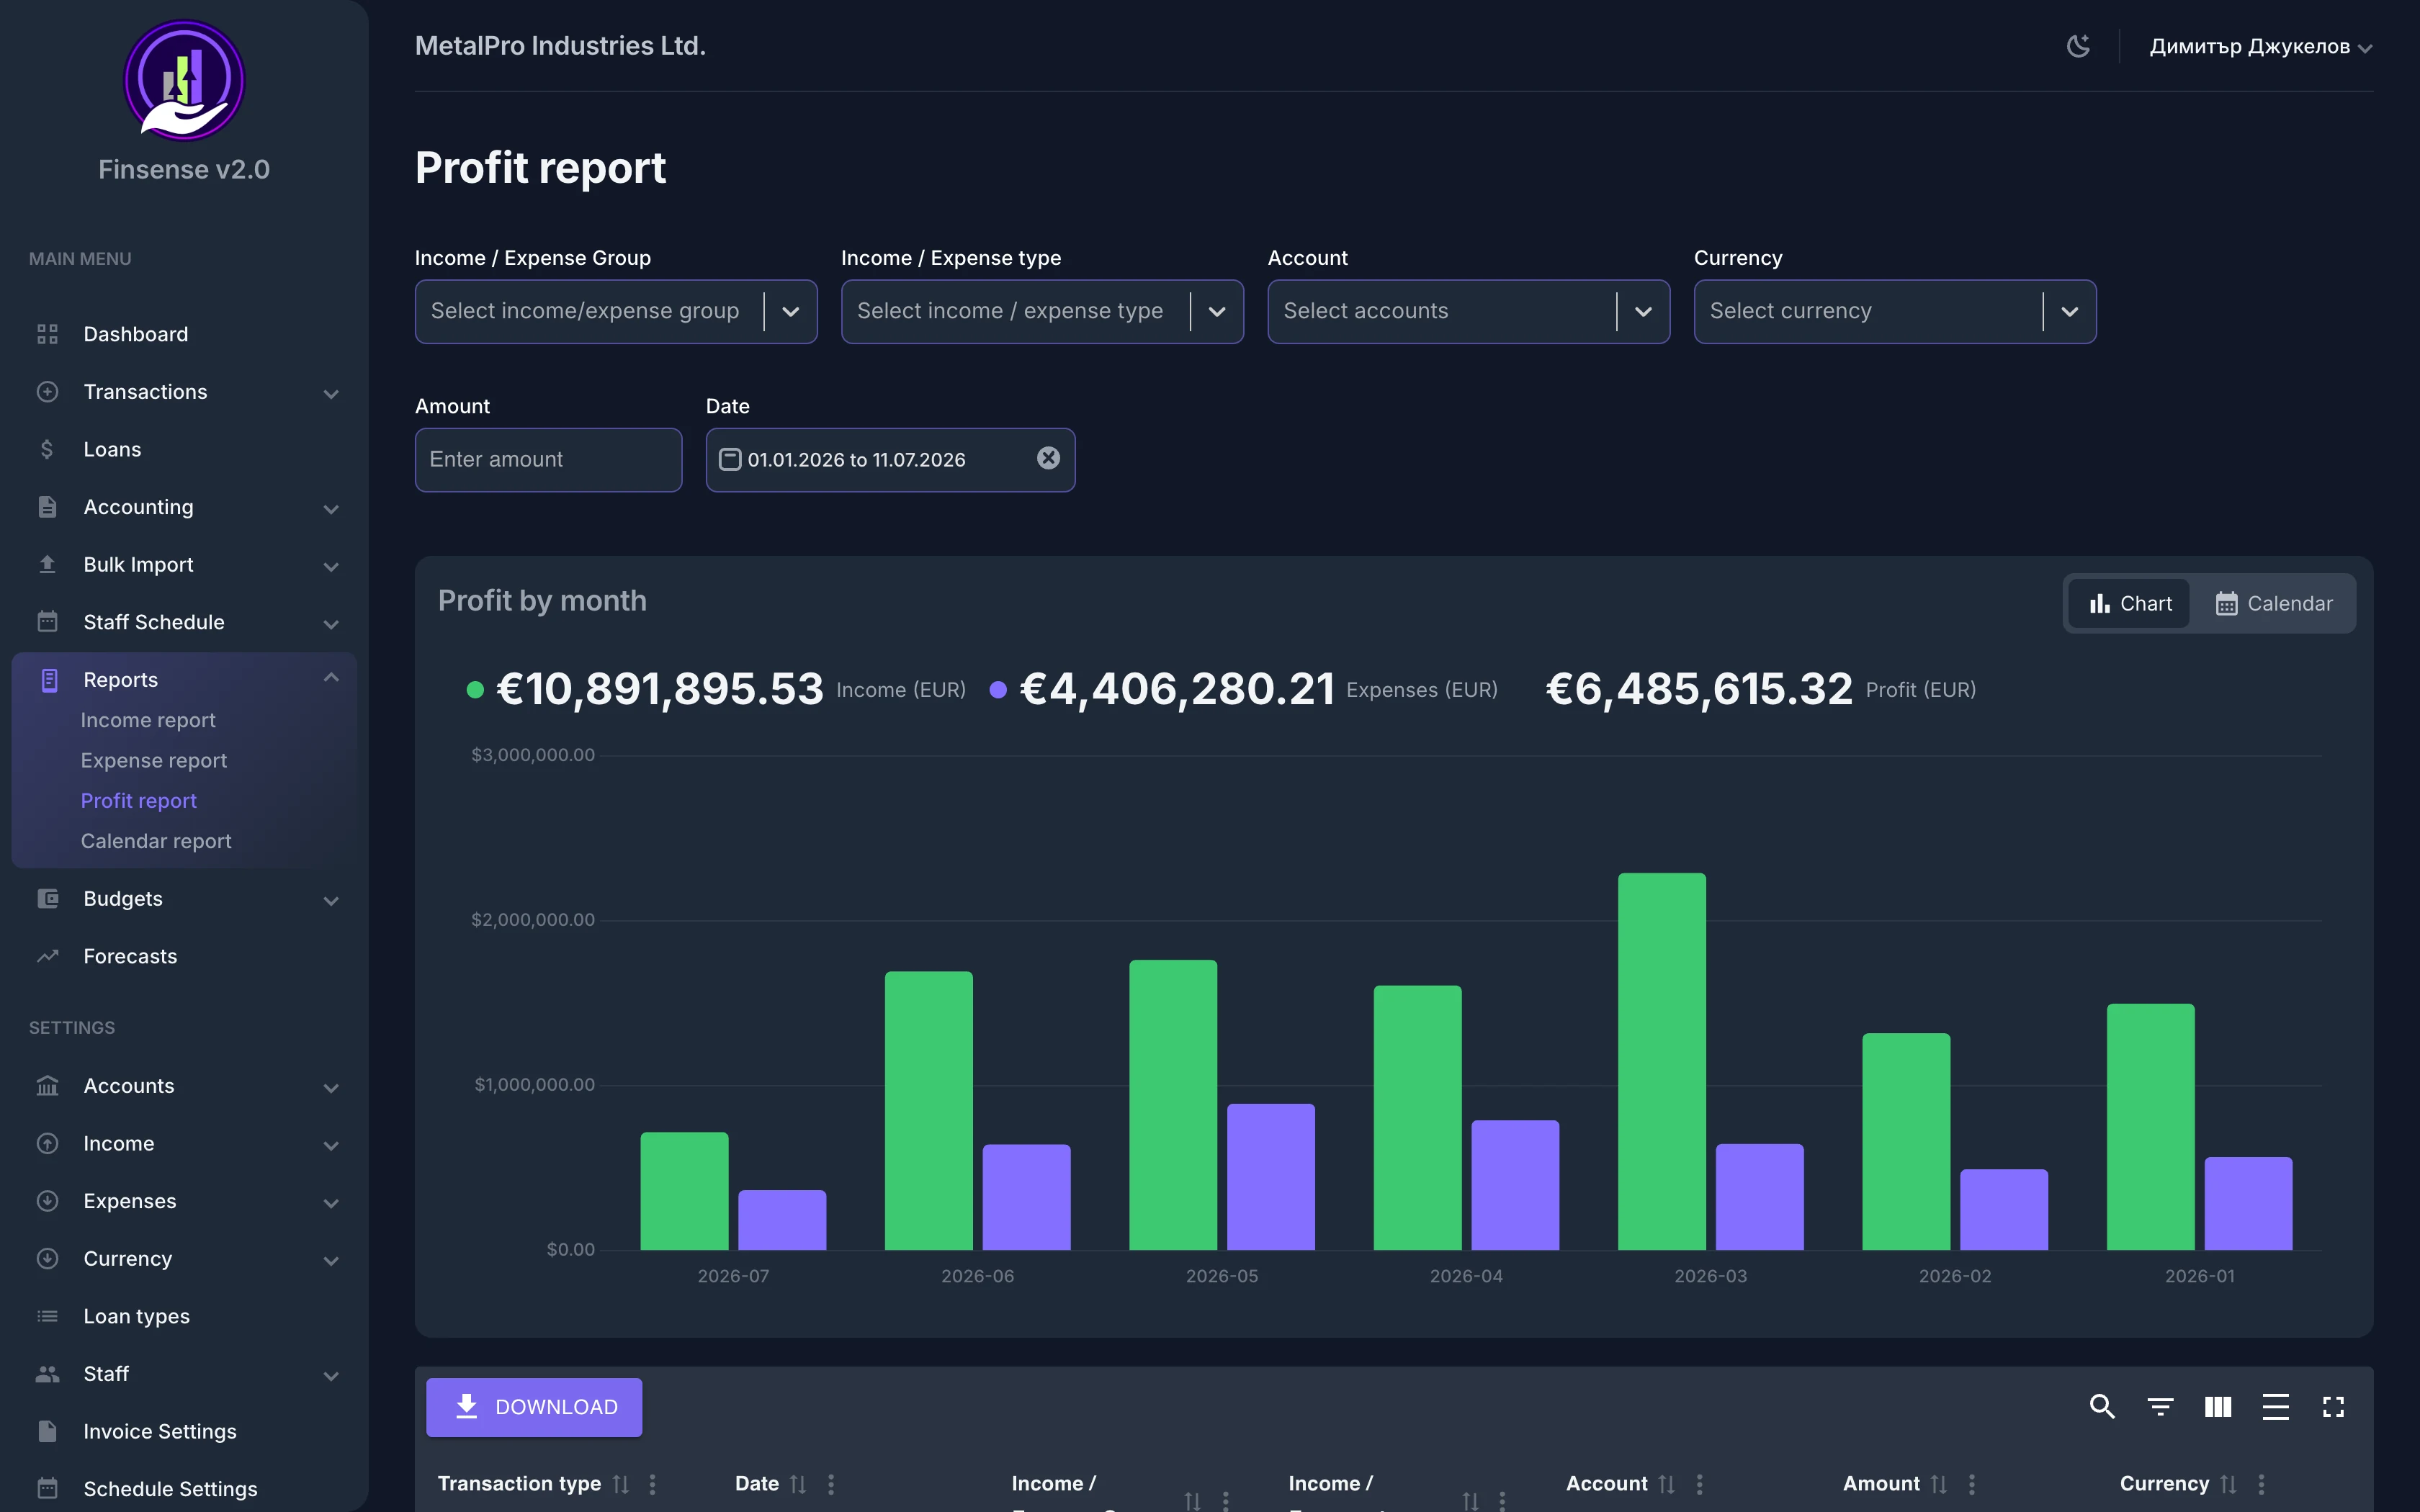Image resolution: width=2420 pixels, height=1512 pixels.
Task: Click the Loan types list icon
Action: [47, 1316]
